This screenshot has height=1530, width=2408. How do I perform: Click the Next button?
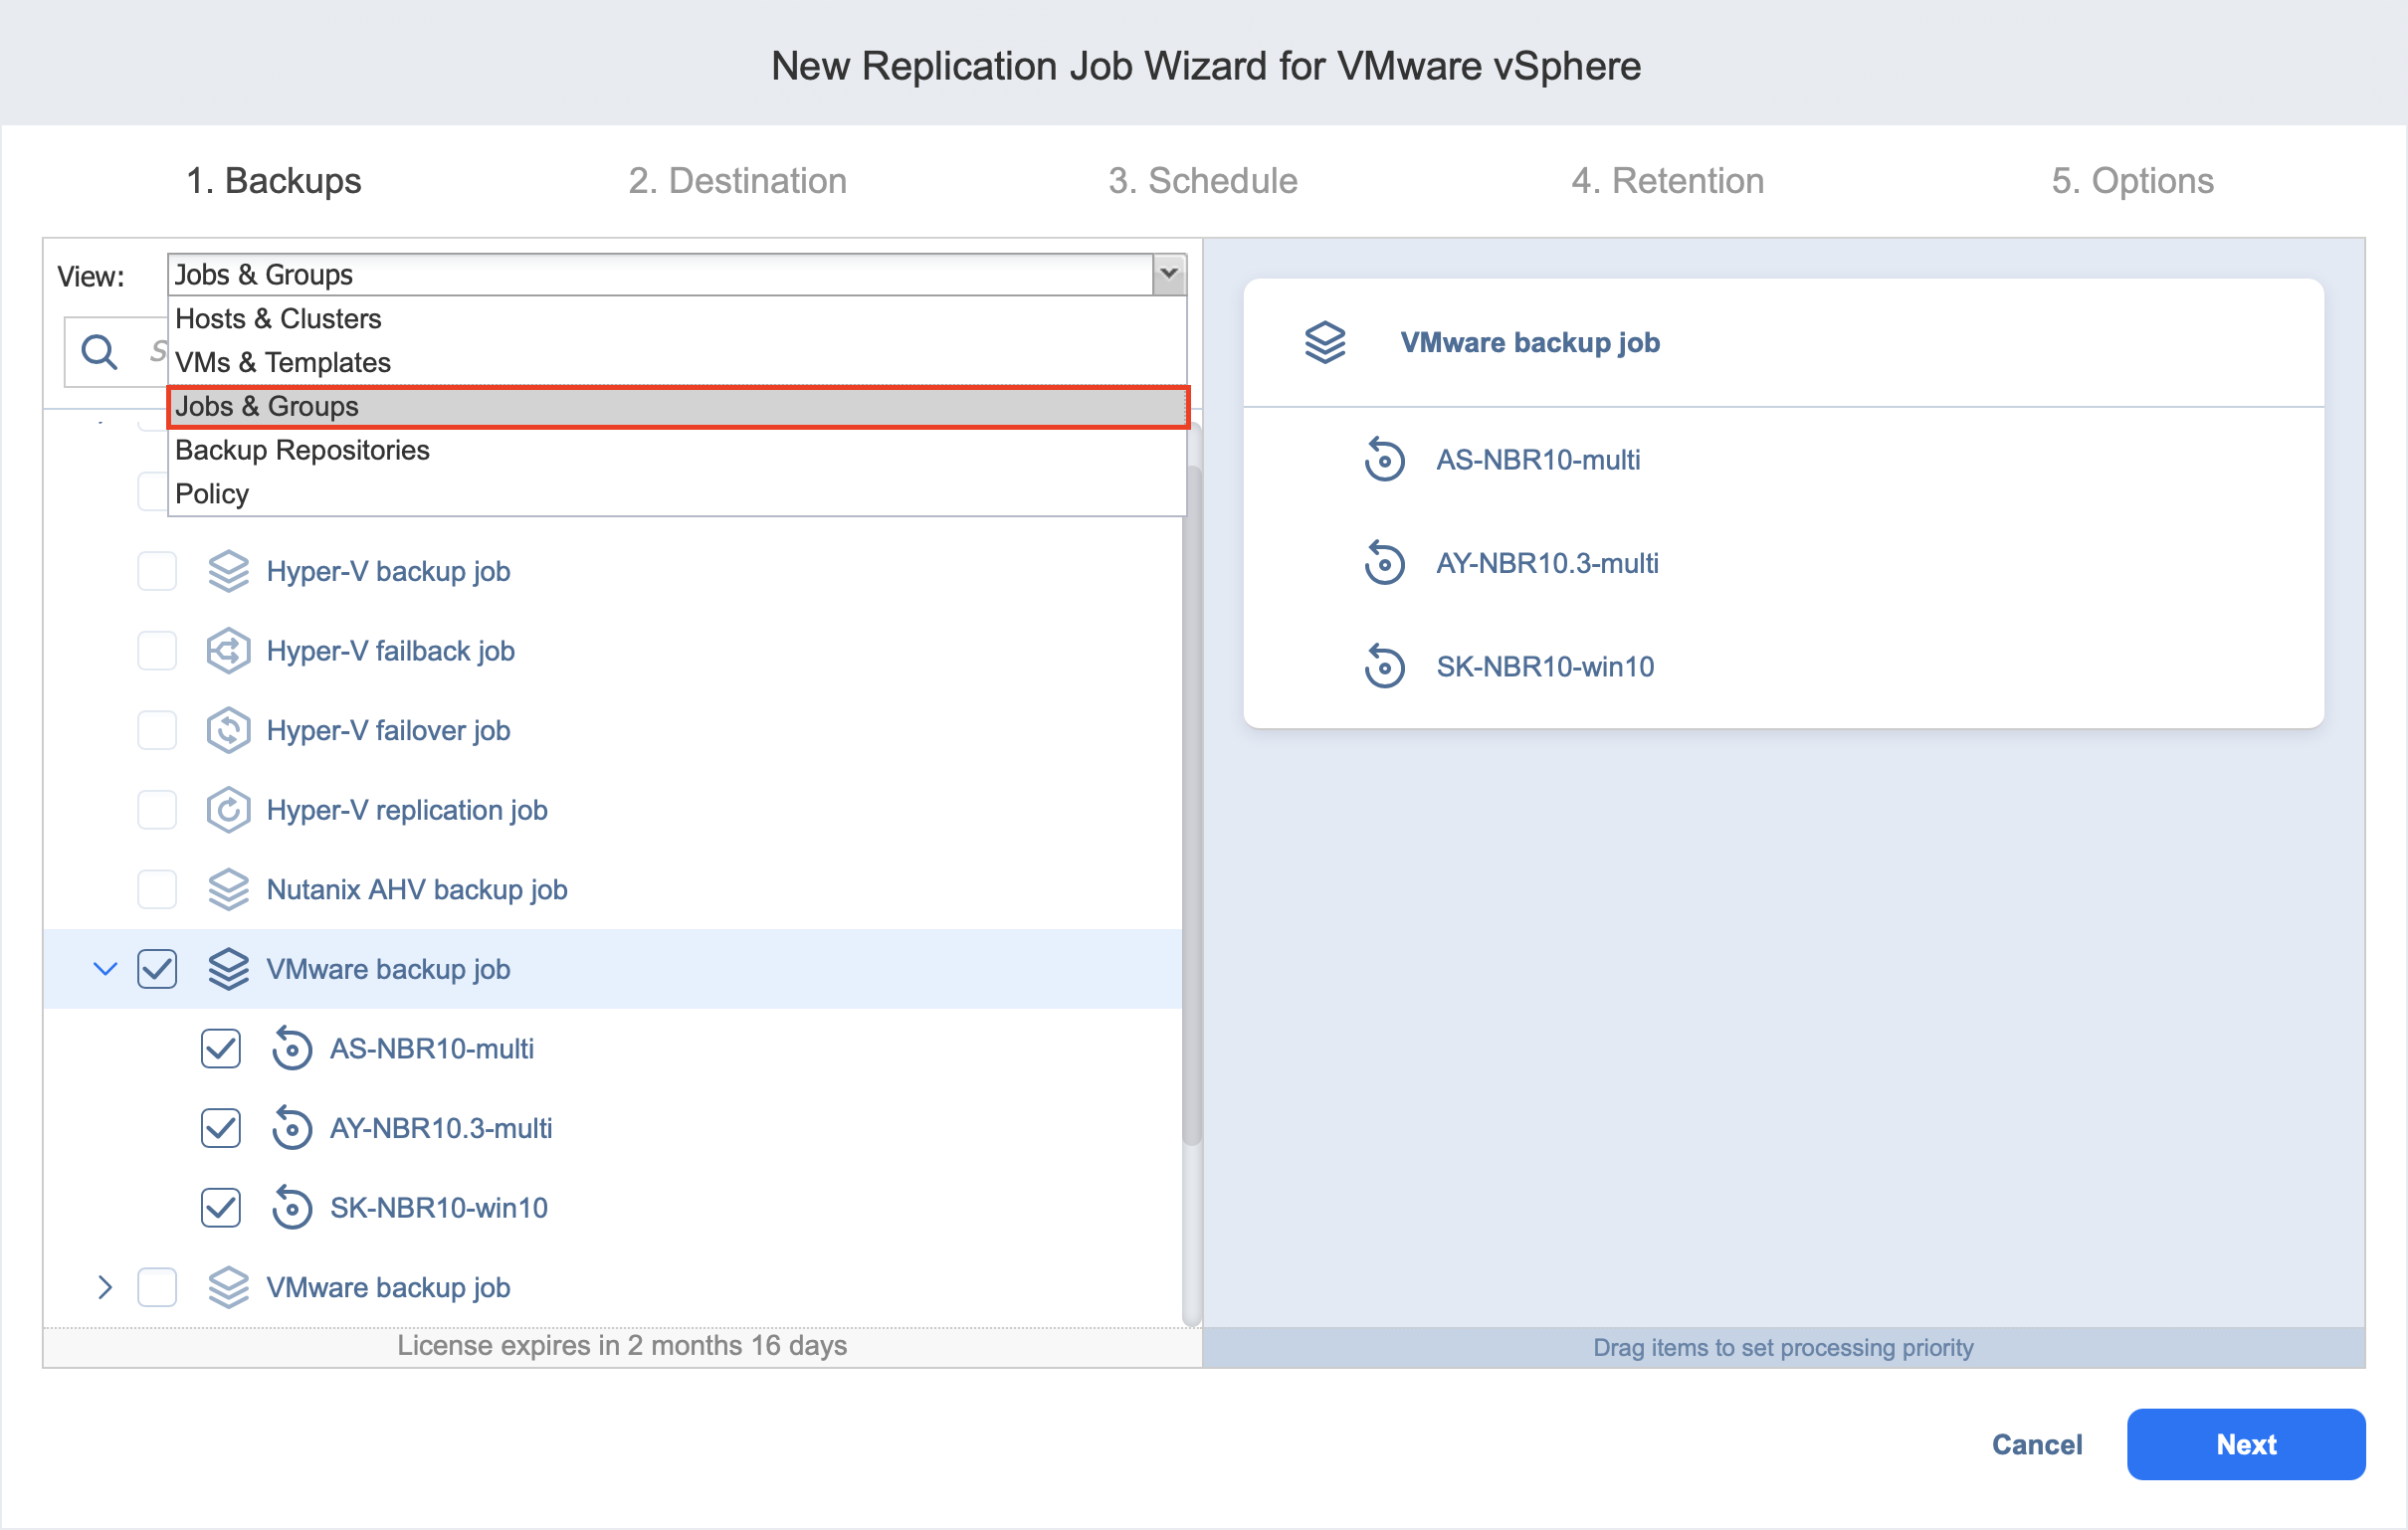coord(2246,1444)
